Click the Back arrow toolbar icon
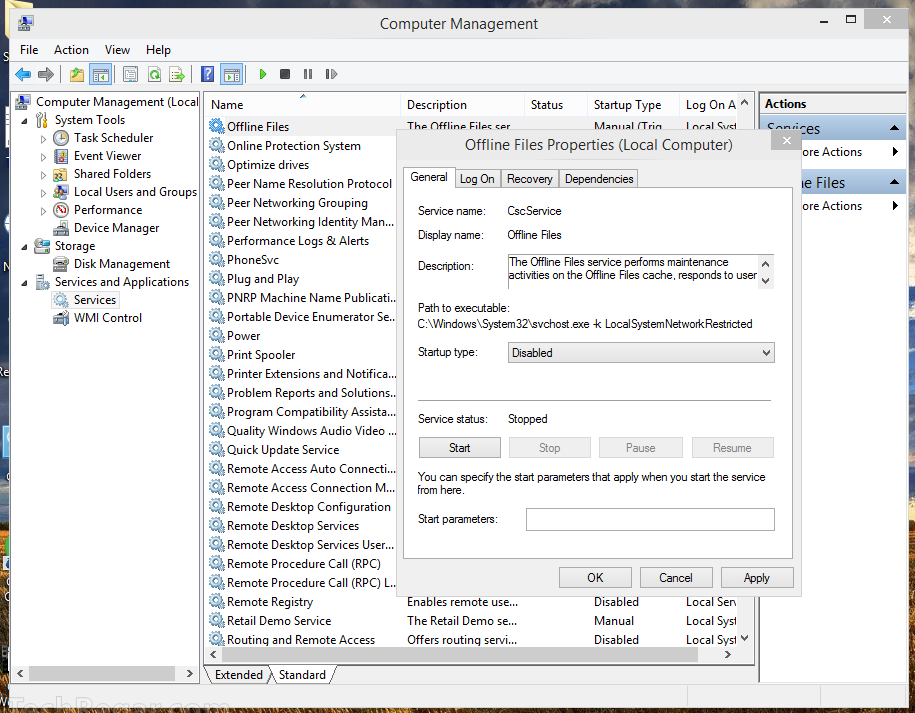The width and height of the screenshot is (915, 713). (x=23, y=74)
